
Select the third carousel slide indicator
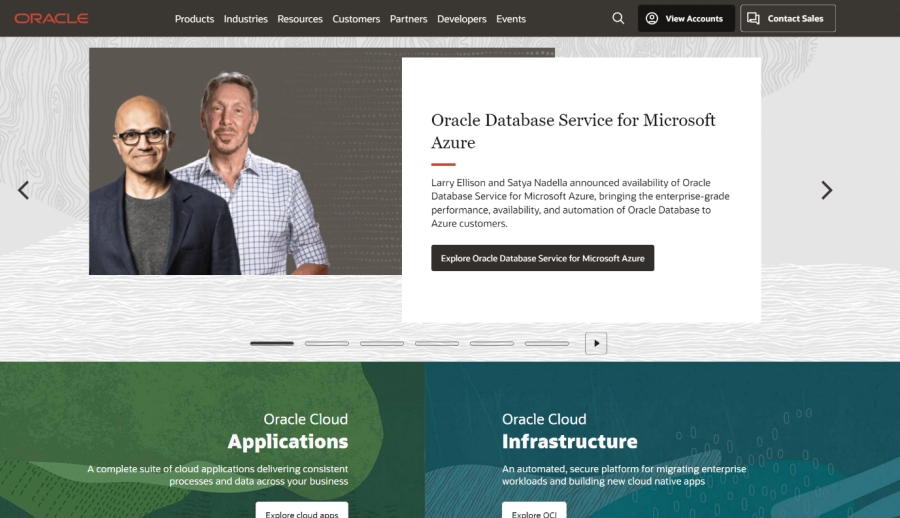pos(382,343)
